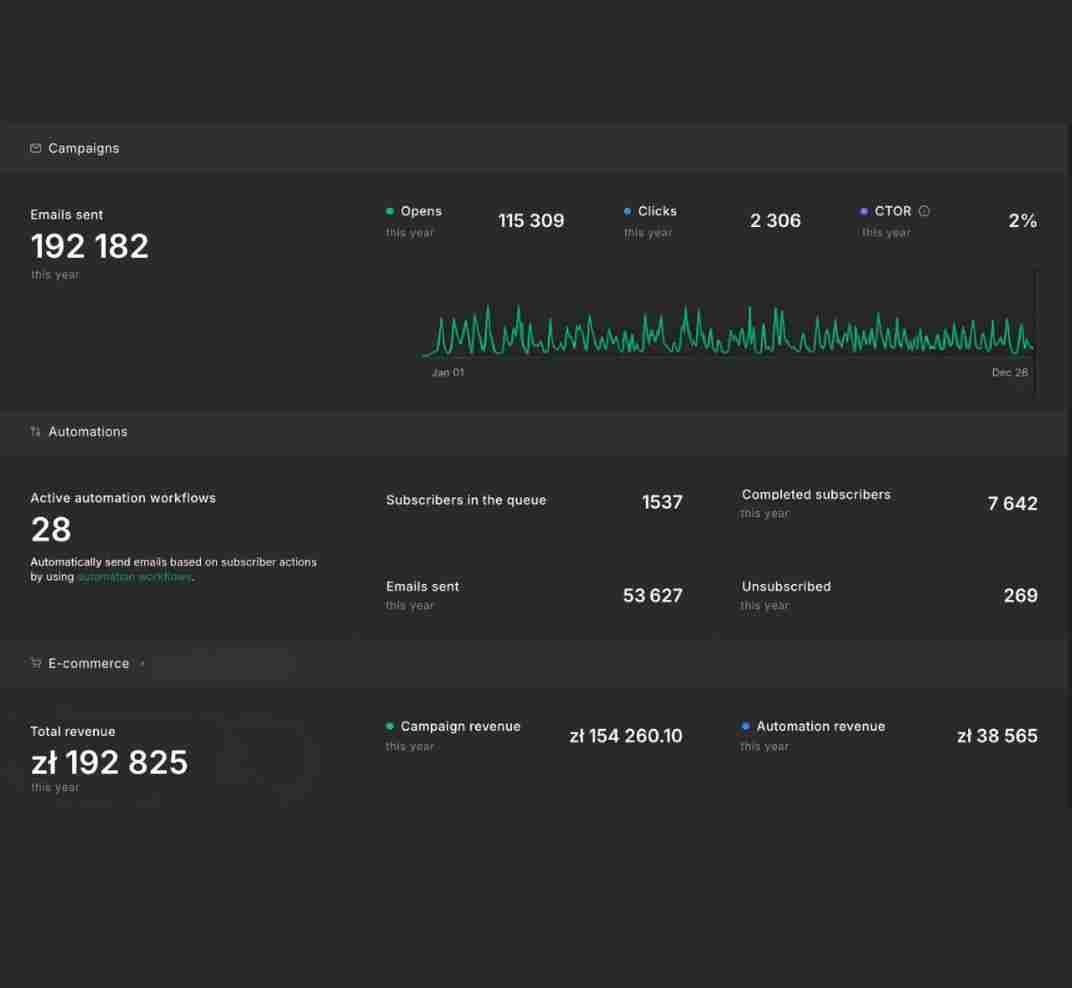
Task: Toggle the Opens series label
Action: [x=421, y=211]
